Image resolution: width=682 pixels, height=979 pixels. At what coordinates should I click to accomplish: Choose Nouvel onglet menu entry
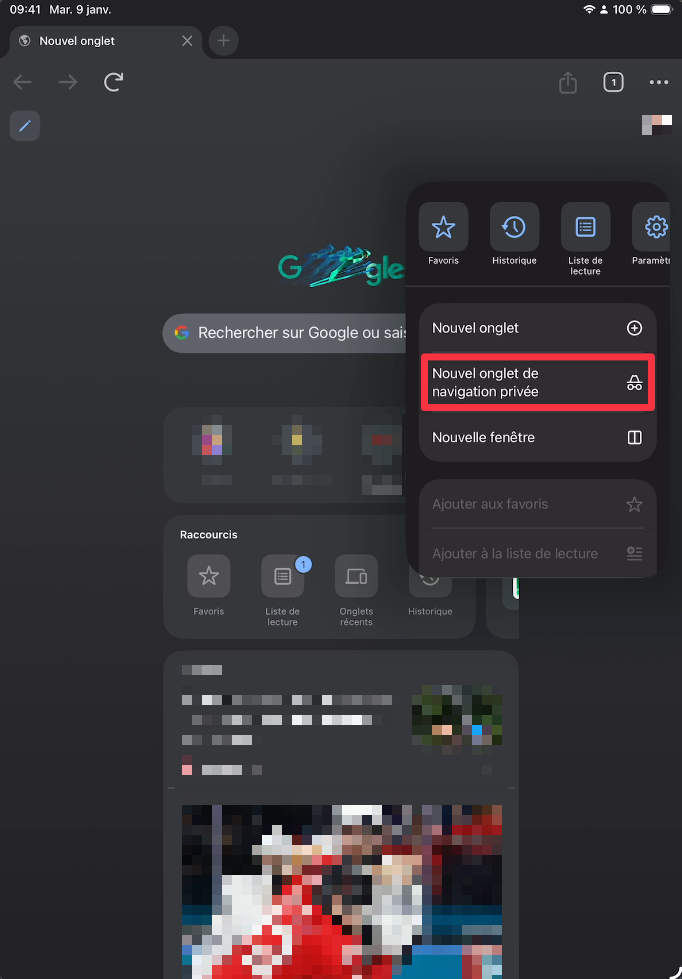538,328
